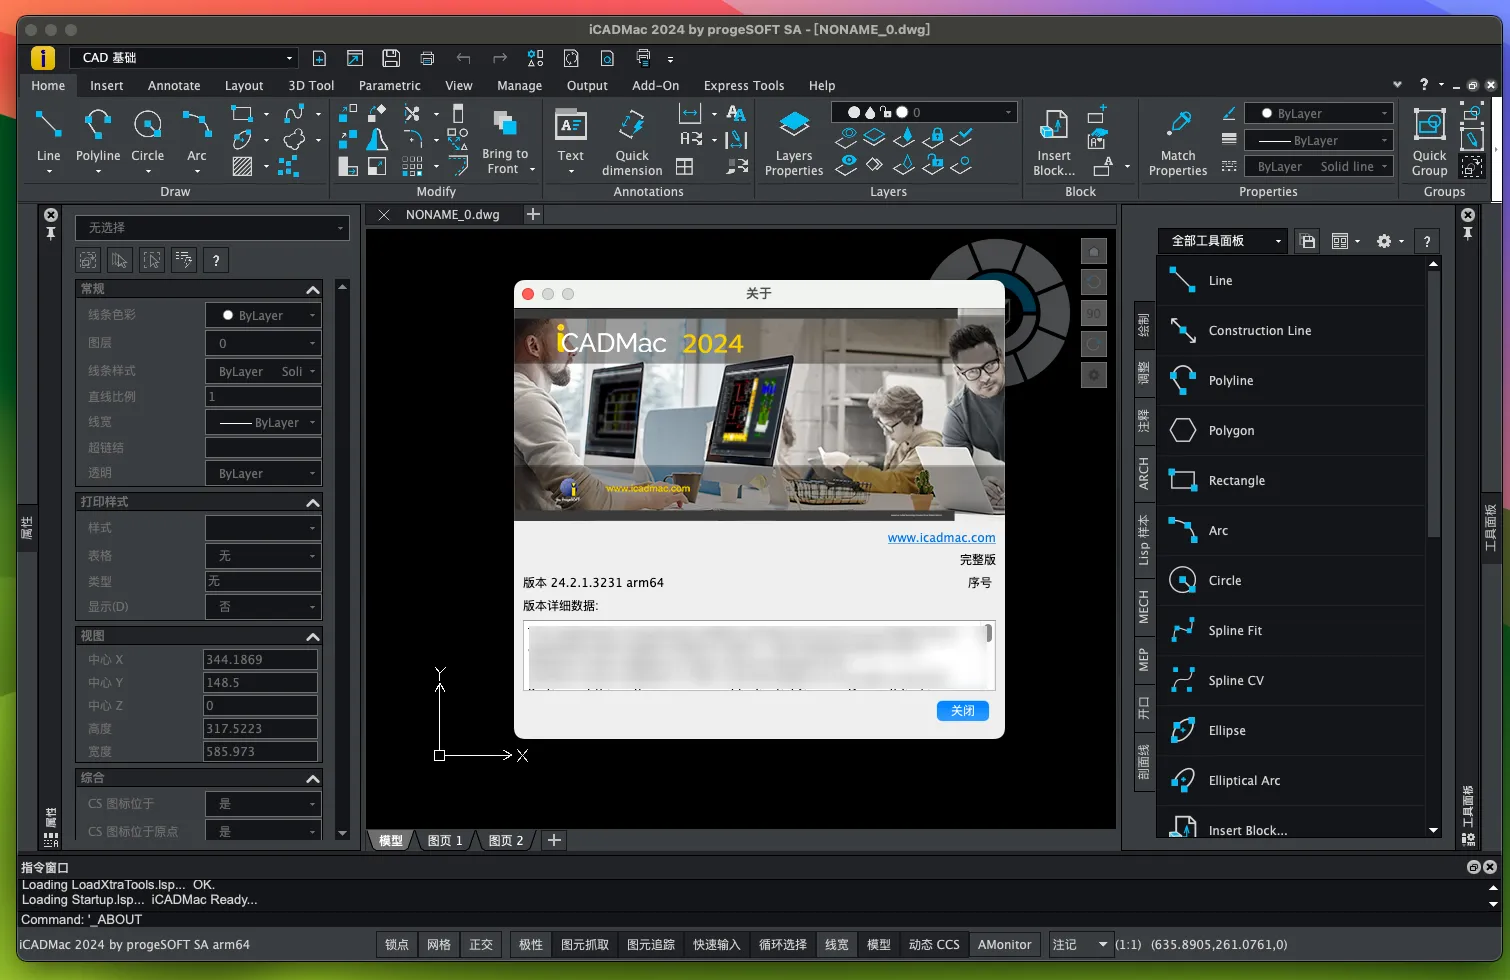This screenshot has width=1510, height=980.
Task: Collapse the 打印样式 properties section
Action: [x=313, y=503]
